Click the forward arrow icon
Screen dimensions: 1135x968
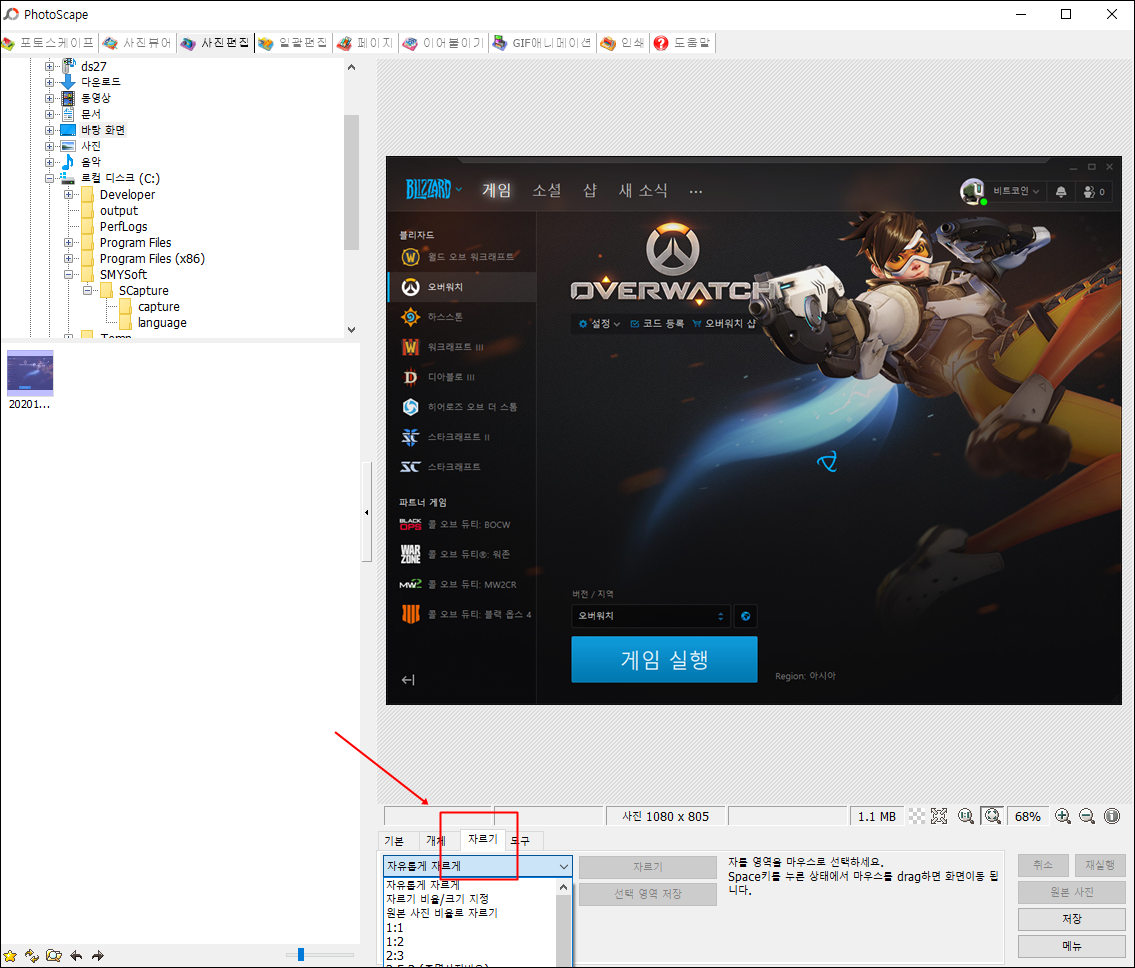click(x=98, y=956)
